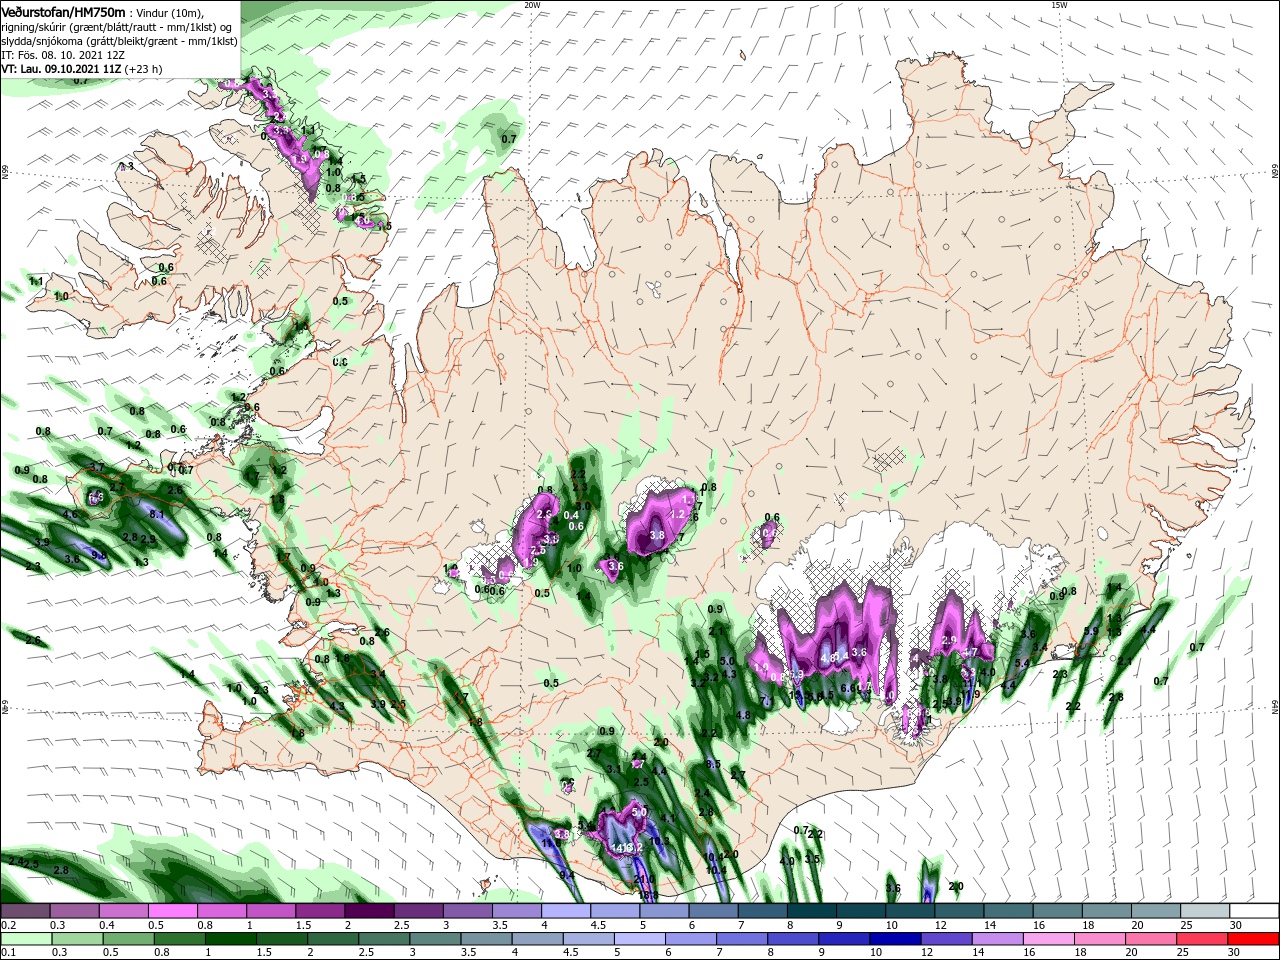Image resolution: width=1280 pixels, height=960 pixels.
Task: Pick the upper legend swatch starting at 0.2
Action: click(x=26, y=911)
